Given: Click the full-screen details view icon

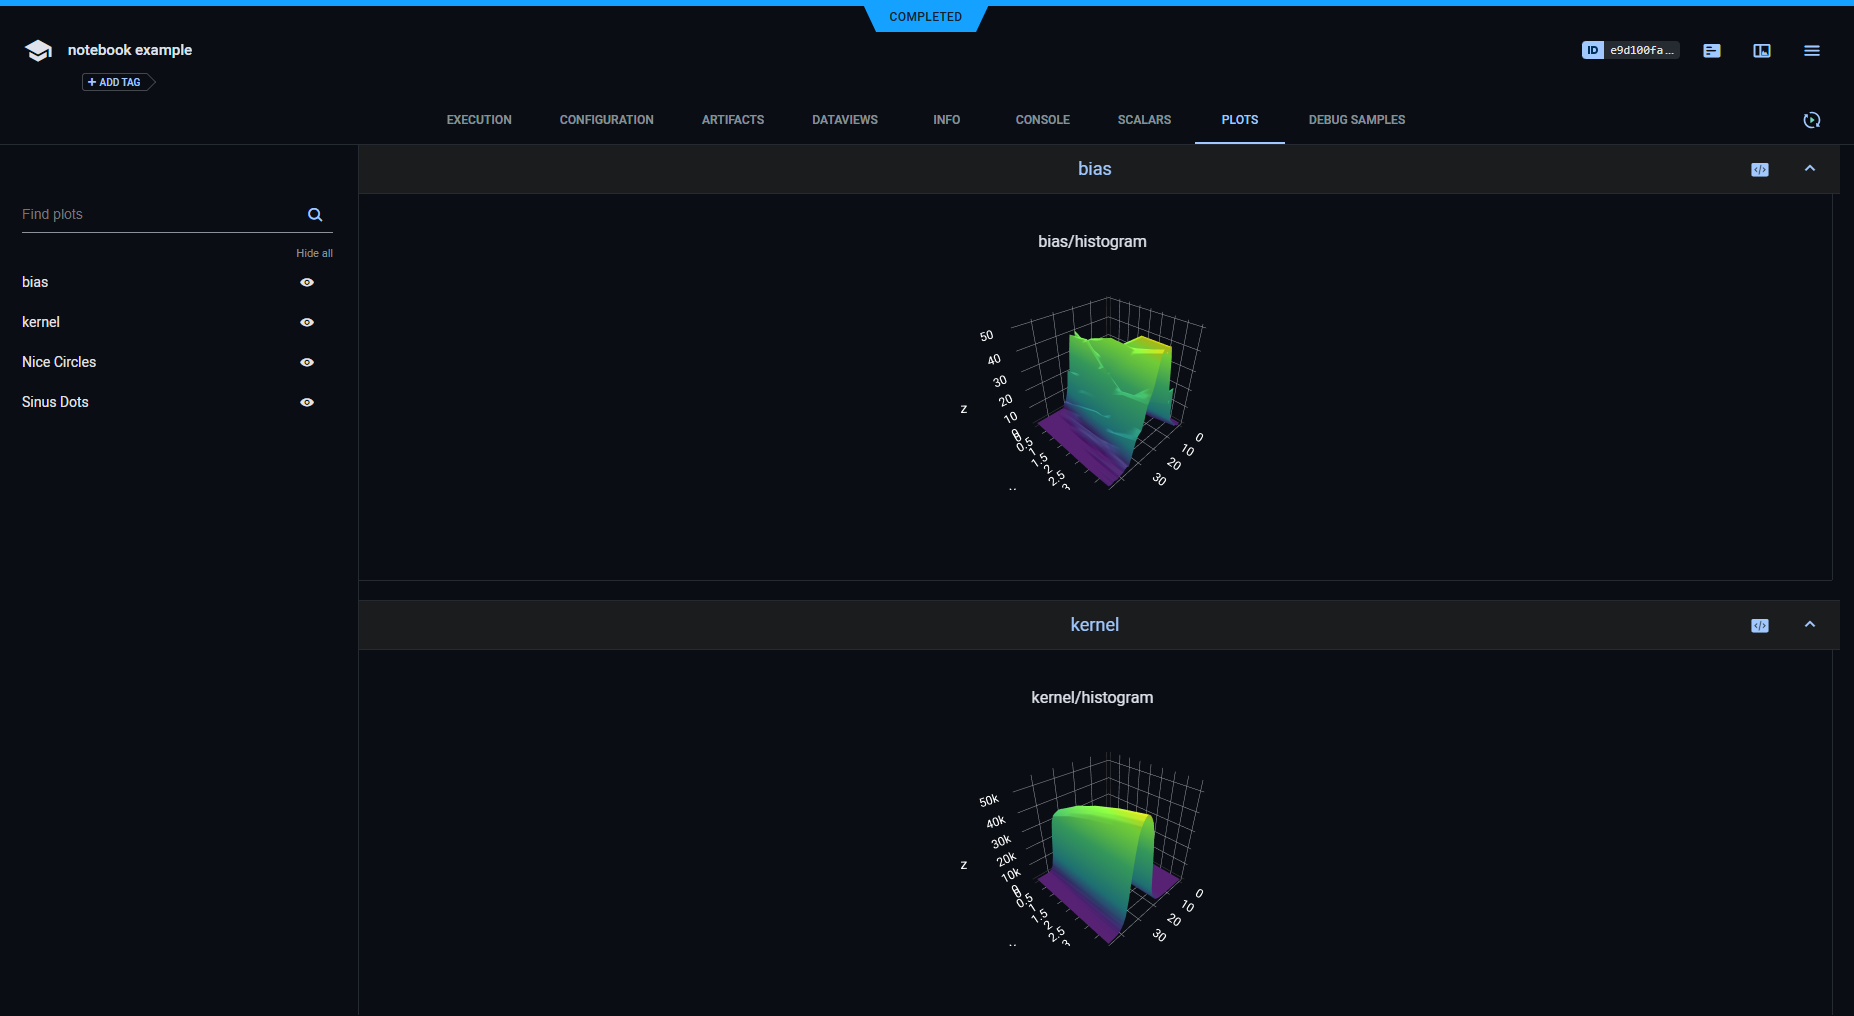Looking at the screenshot, I should (x=1761, y=51).
